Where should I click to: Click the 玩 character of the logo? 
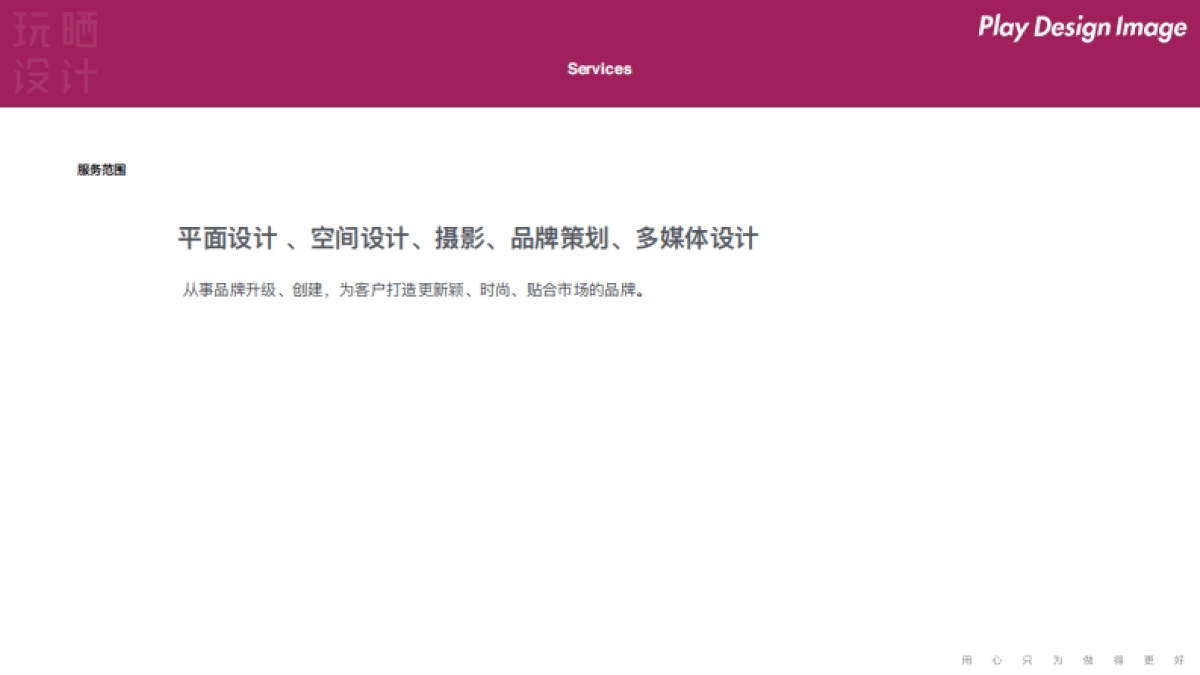click(x=32, y=28)
